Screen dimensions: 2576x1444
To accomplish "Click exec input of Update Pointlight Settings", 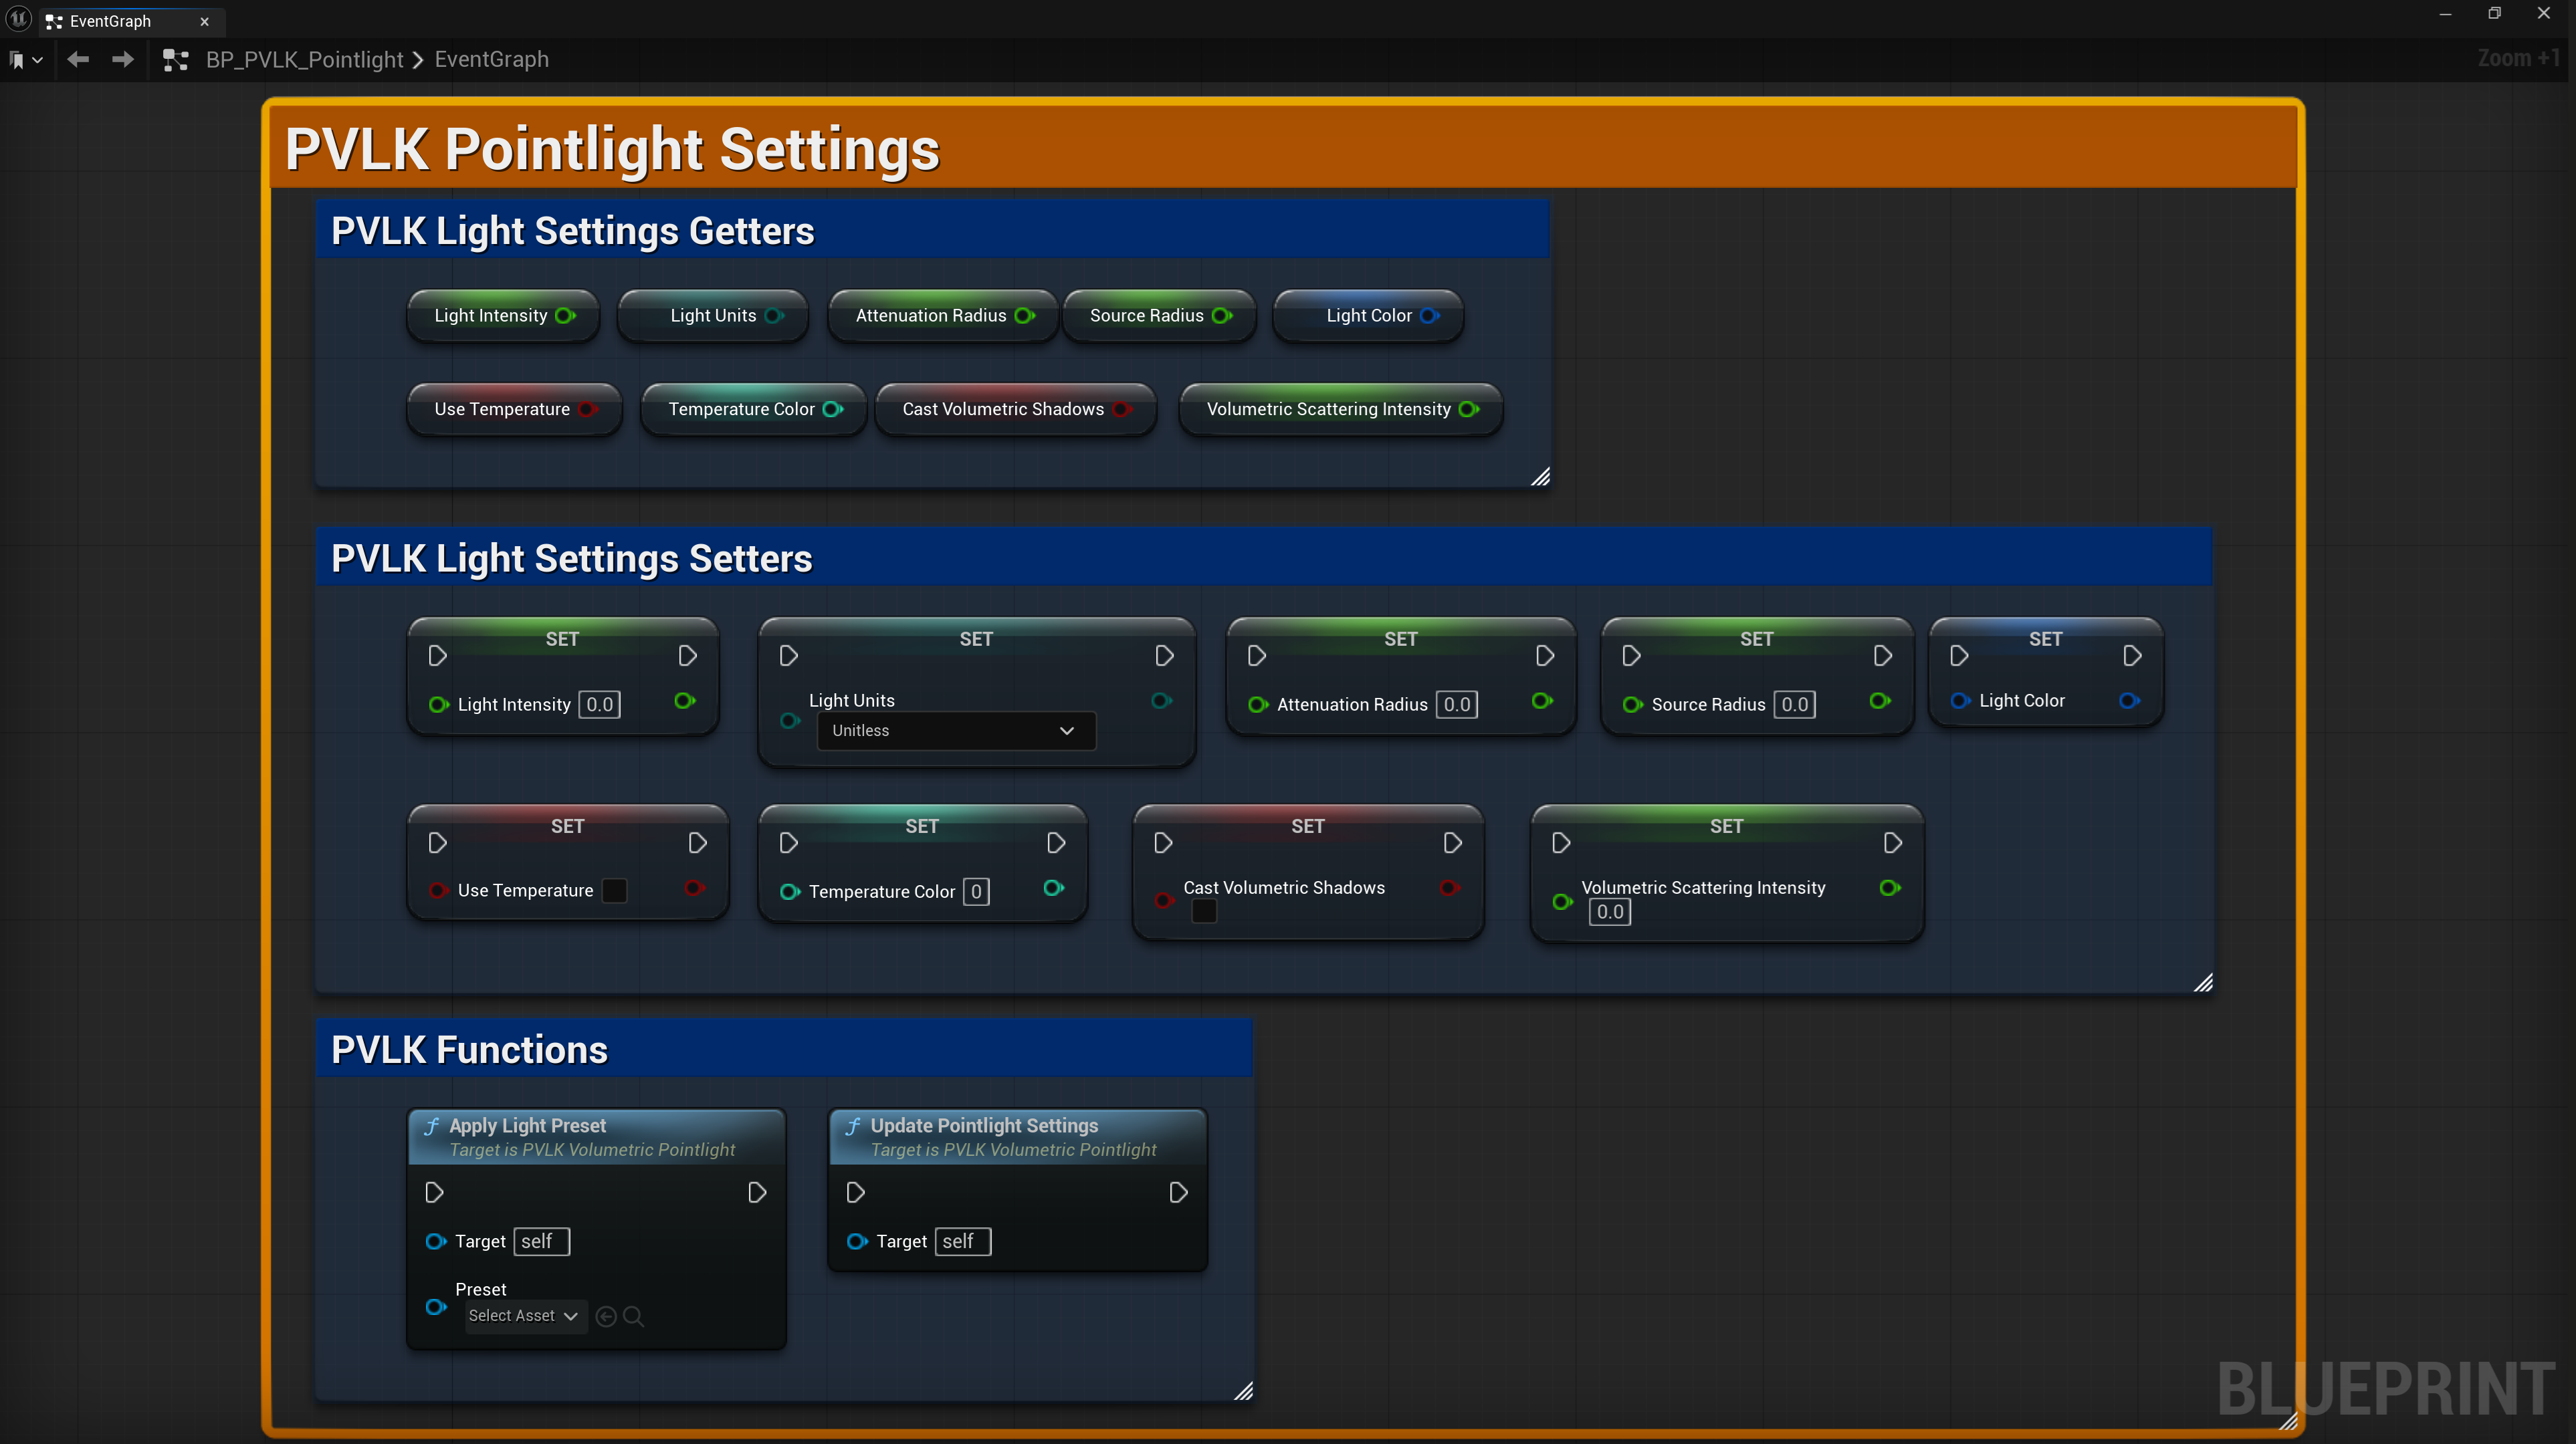I will coord(855,1192).
